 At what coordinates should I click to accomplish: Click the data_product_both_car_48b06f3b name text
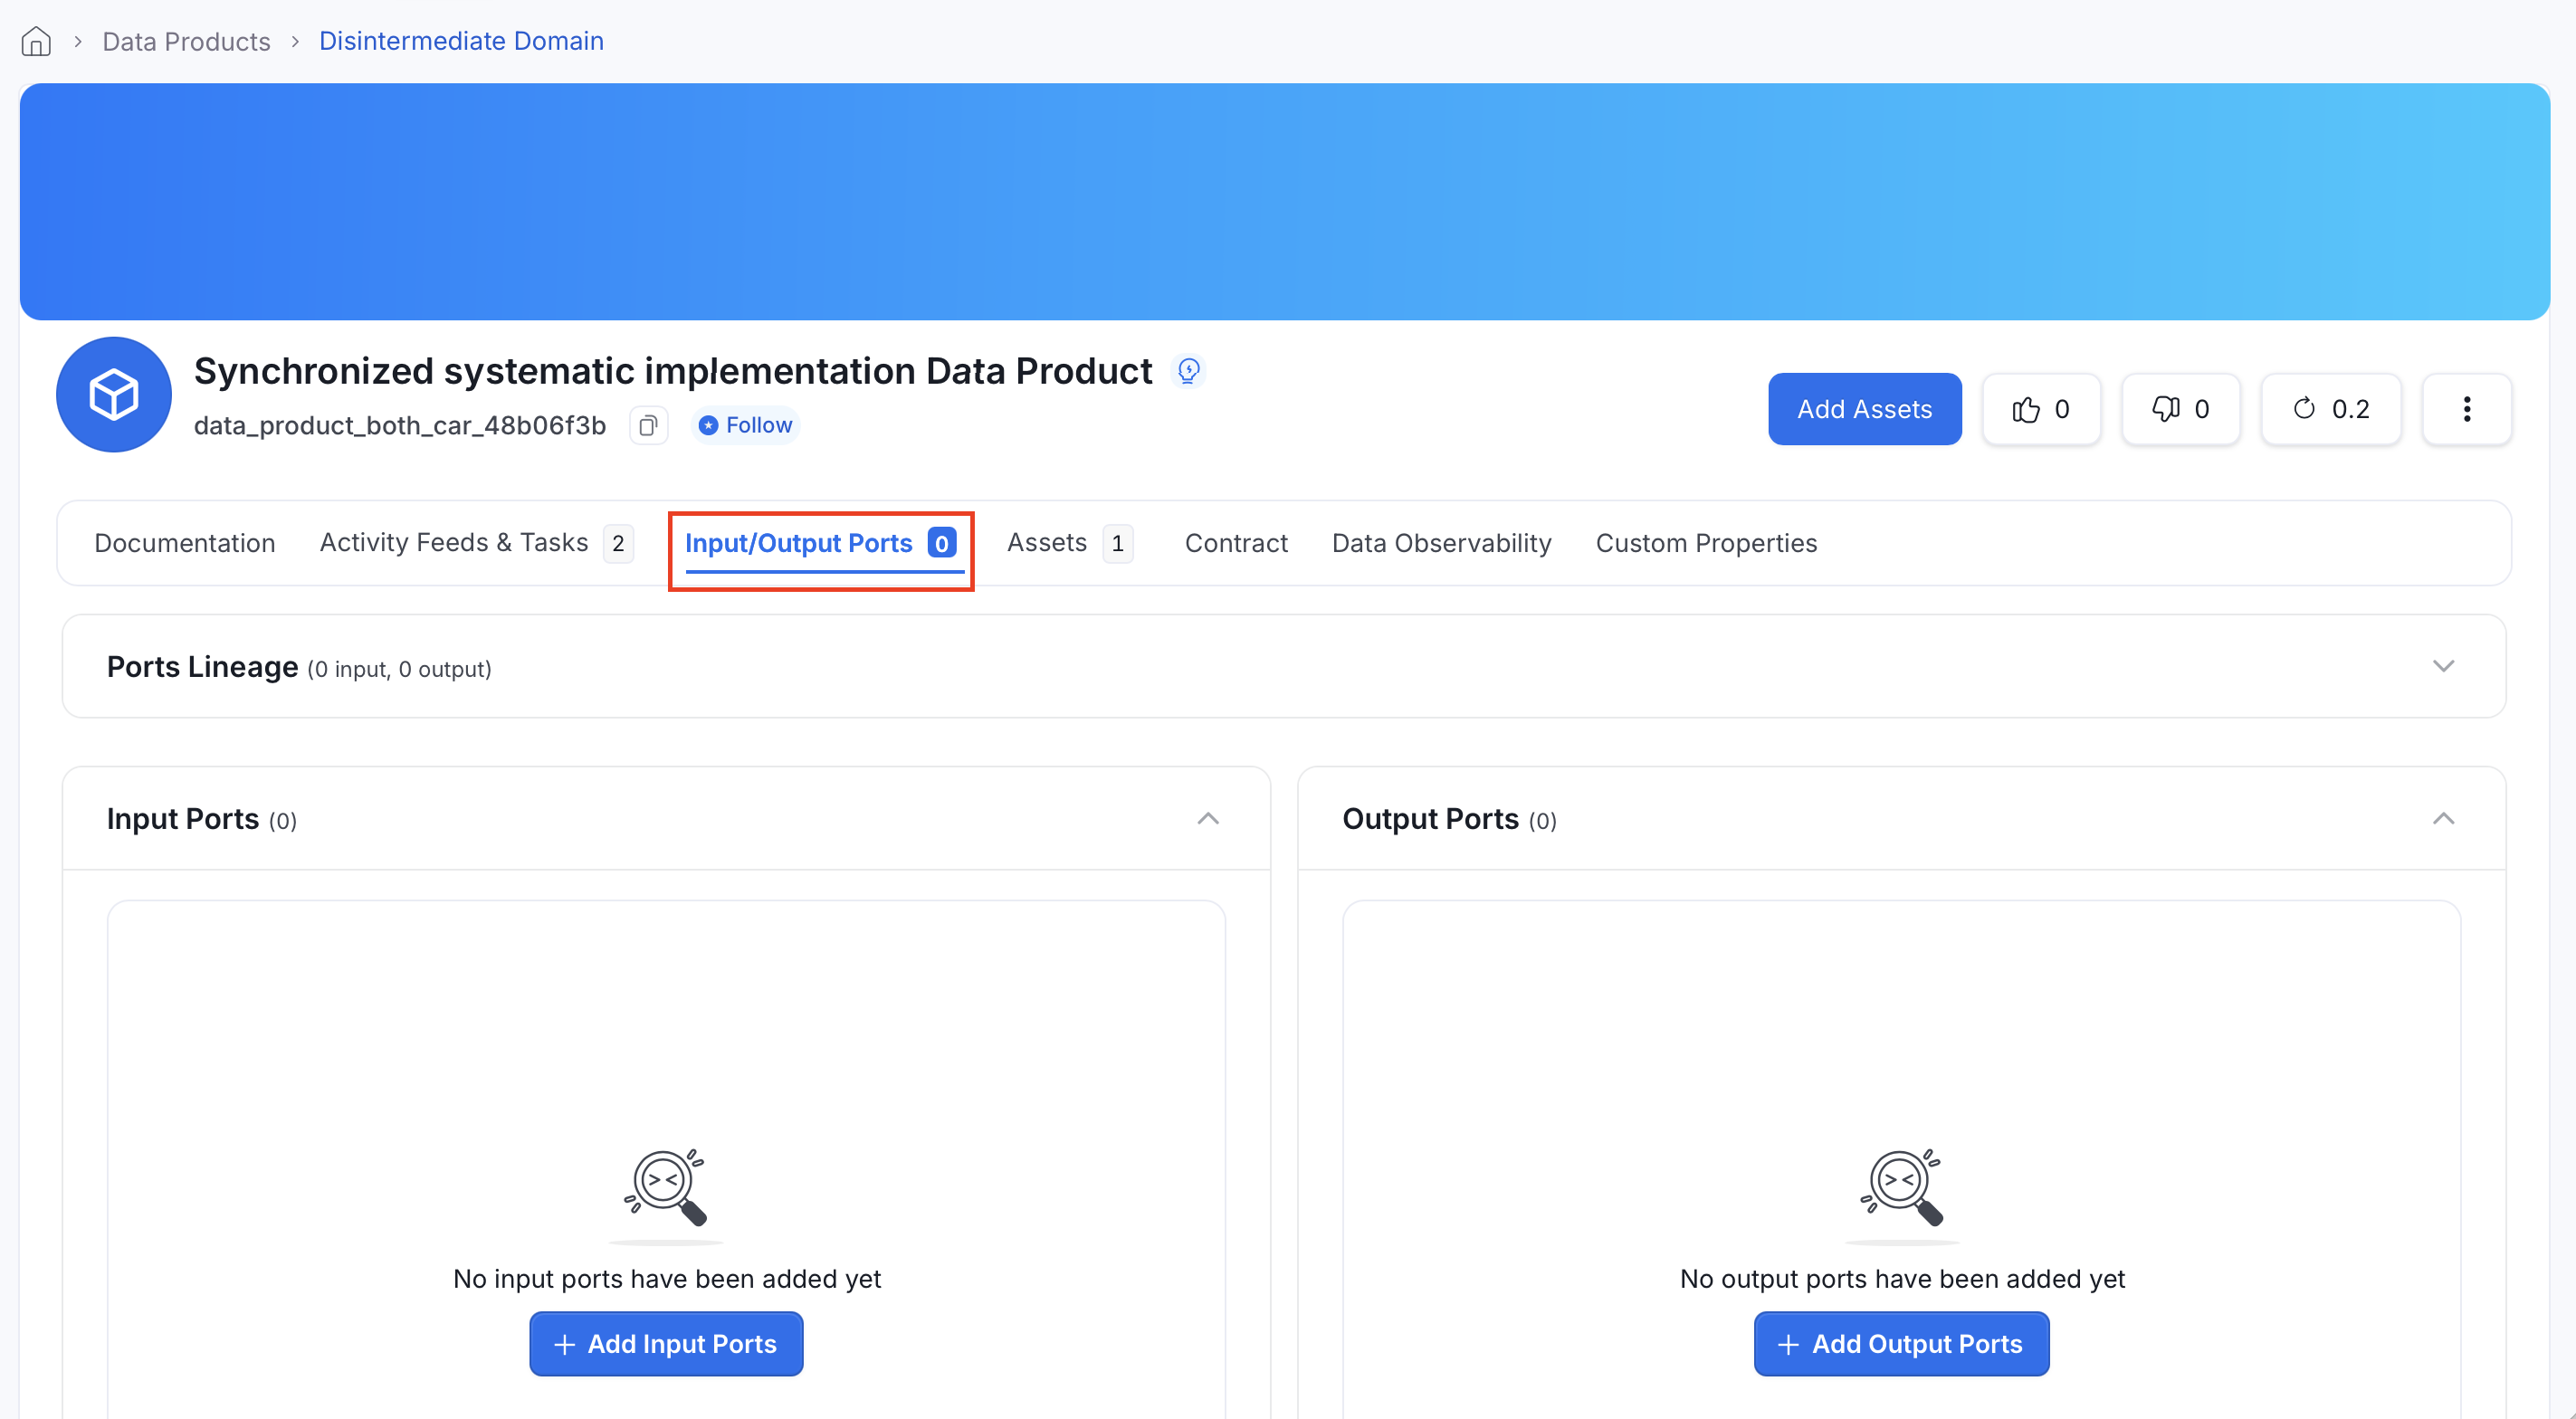[400, 426]
